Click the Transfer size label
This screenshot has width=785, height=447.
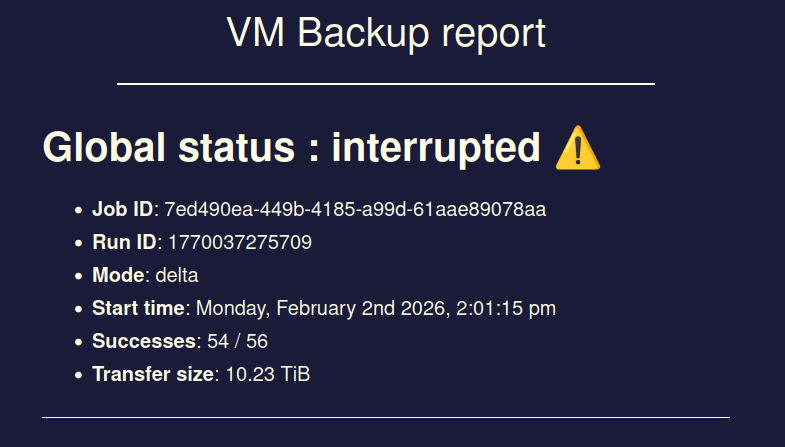pyautogui.click(x=153, y=374)
